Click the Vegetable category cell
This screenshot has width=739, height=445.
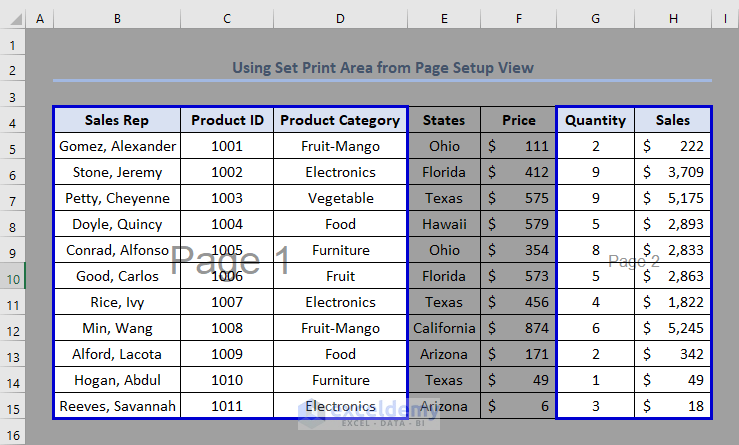tap(340, 198)
